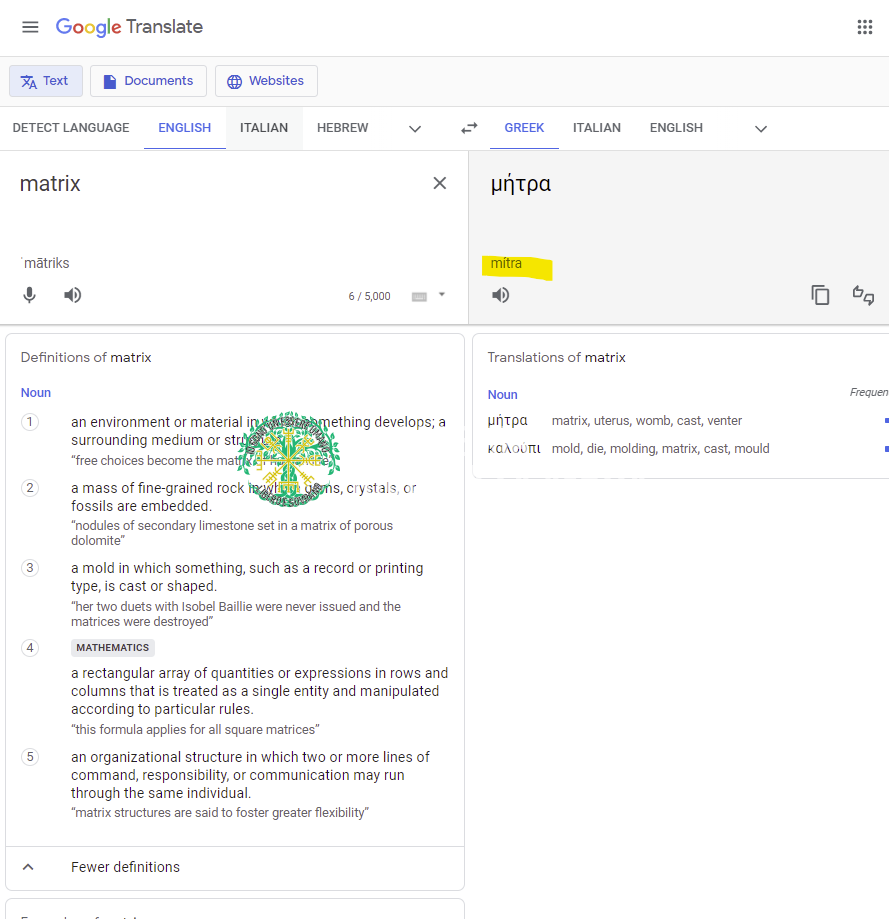Open the keyboard input tools dropdown
889x919 pixels.
click(441, 295)
